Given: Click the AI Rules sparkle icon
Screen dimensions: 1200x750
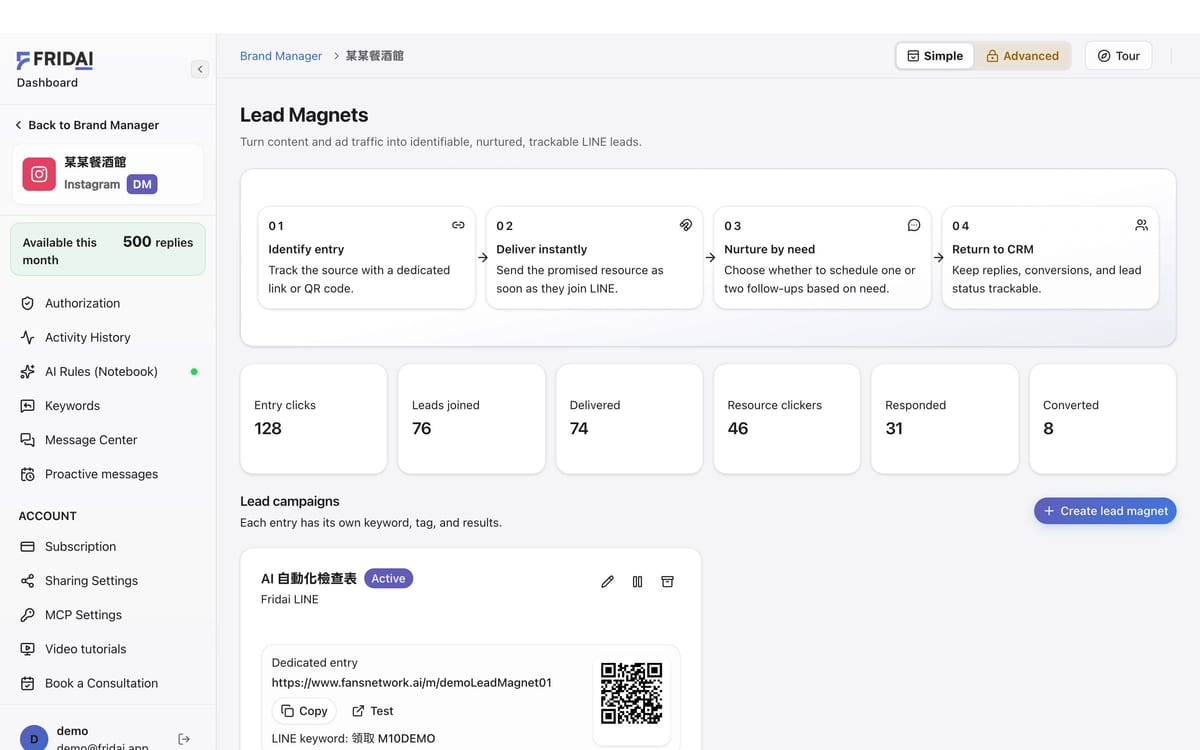Looking at the screenshot, I should click(x=27, y=371).
